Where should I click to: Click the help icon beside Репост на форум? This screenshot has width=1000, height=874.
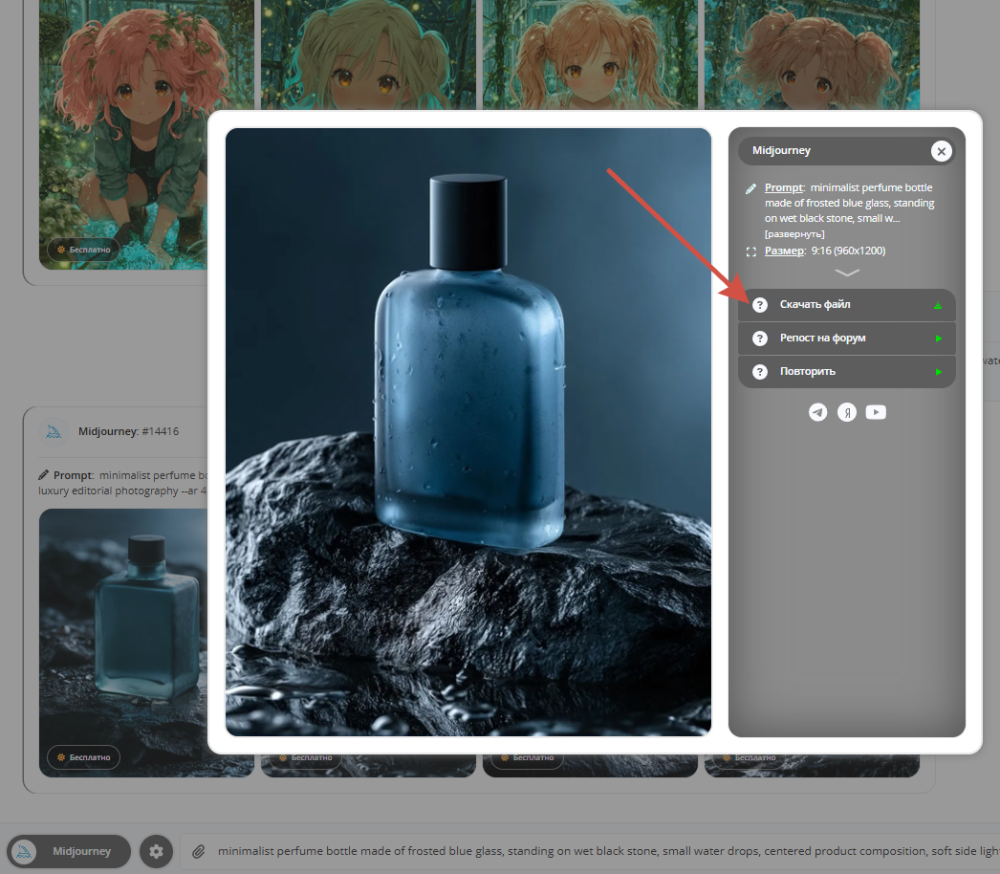point(760,338)
